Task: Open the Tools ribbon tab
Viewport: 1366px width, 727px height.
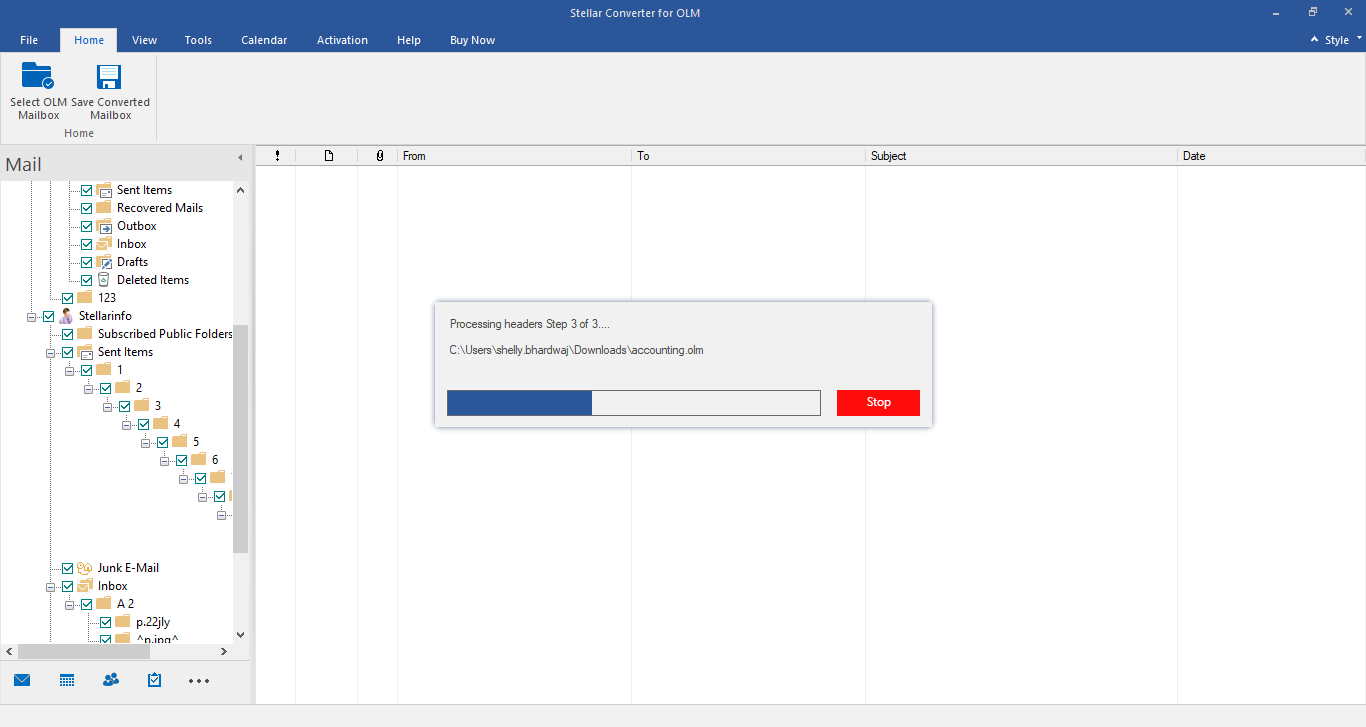Action: pos(198,40)
